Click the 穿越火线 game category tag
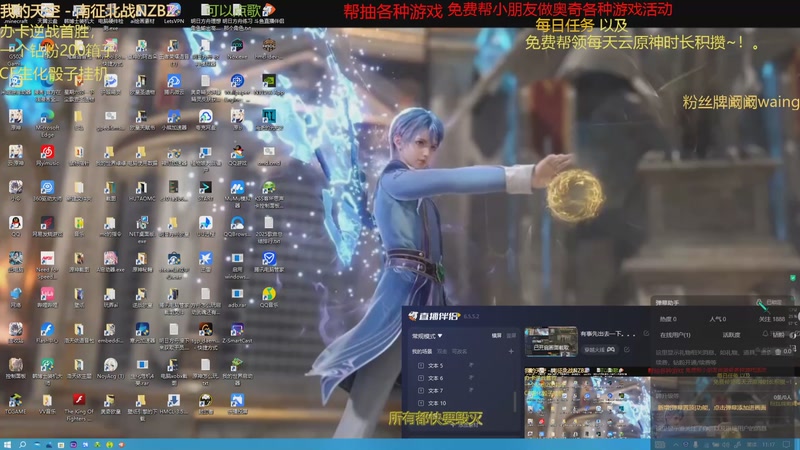Screen dimensions: 800x450 coord(599,349)
